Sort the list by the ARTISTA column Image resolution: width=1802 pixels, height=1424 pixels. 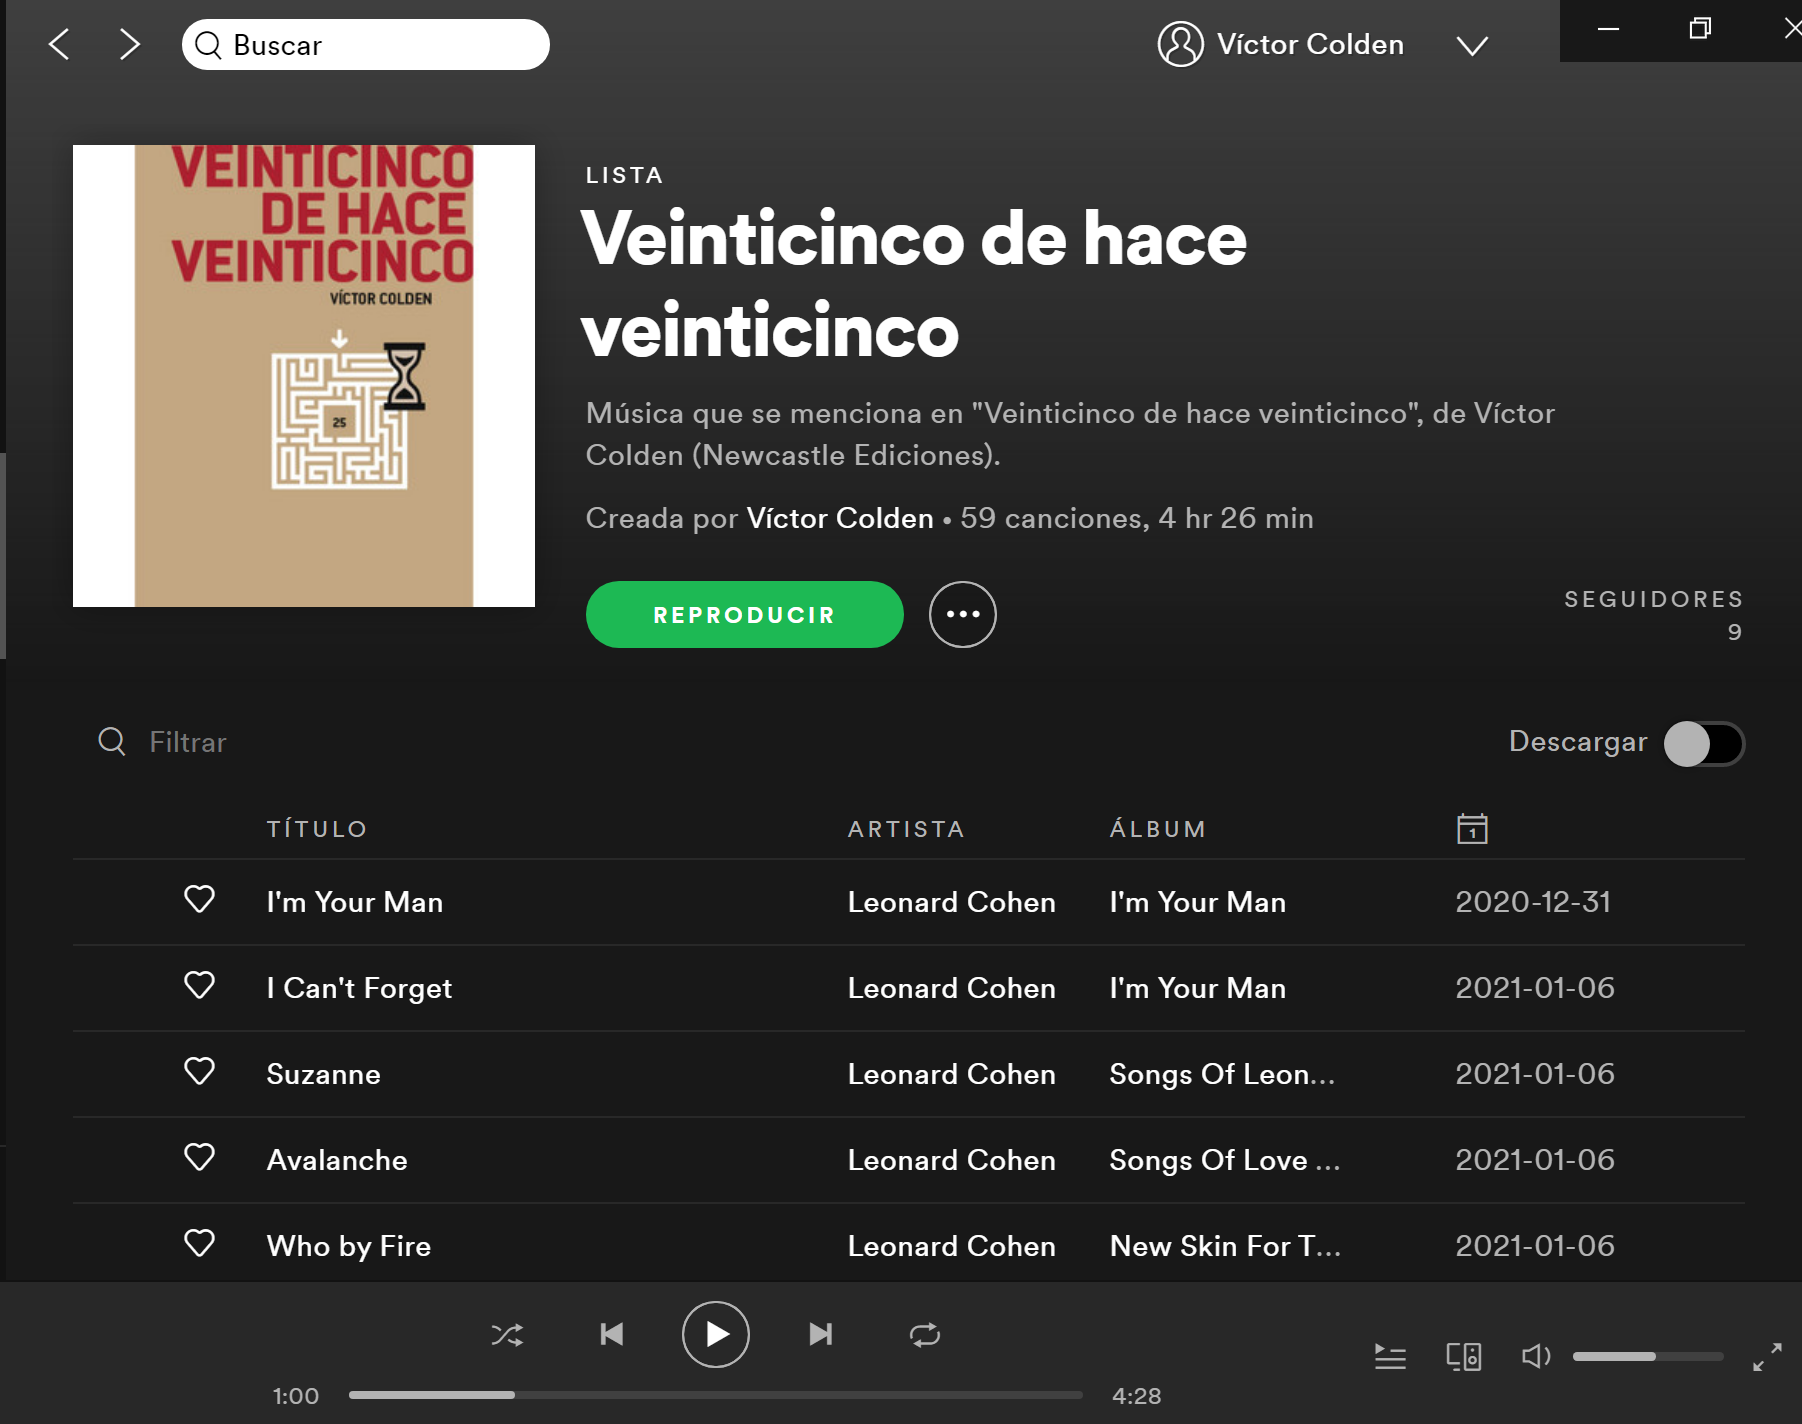pos(905,829)
